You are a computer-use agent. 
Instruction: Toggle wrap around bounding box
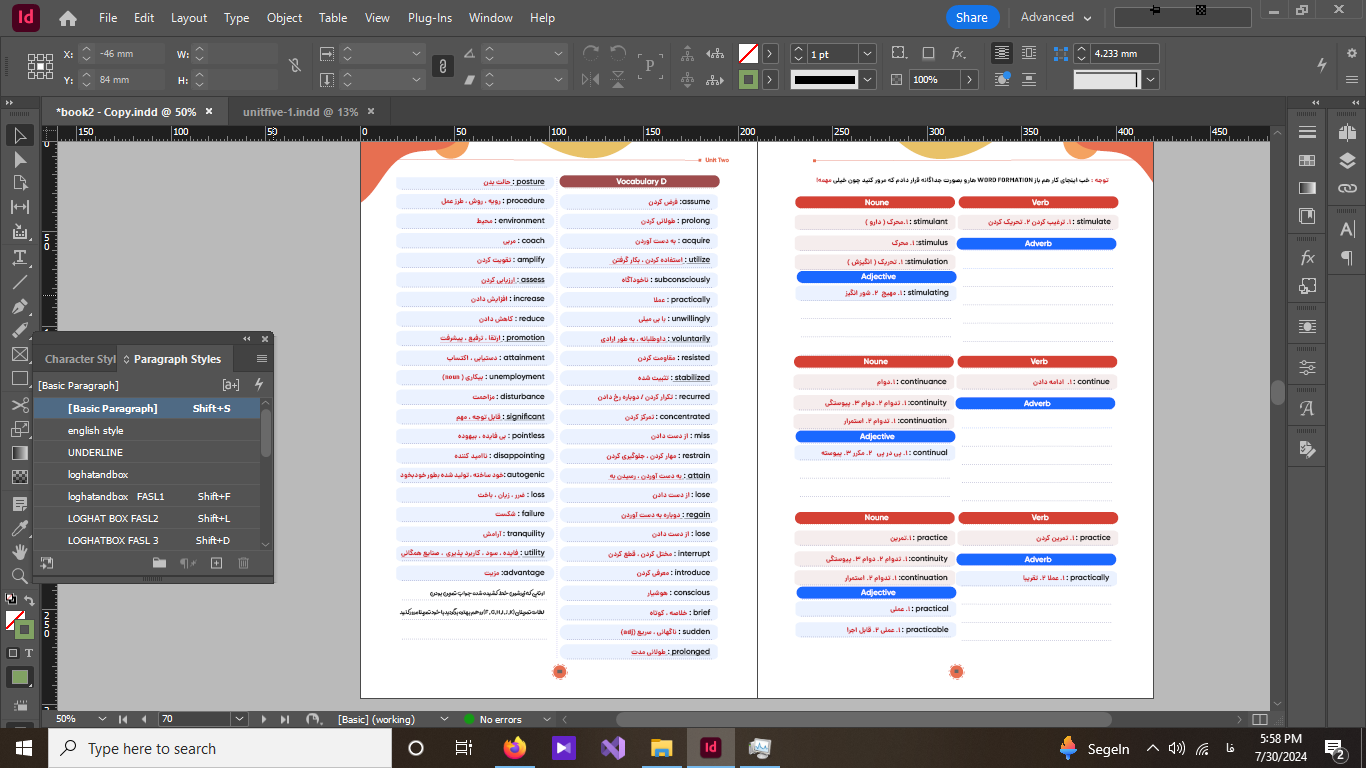[x=1028, y=53]
